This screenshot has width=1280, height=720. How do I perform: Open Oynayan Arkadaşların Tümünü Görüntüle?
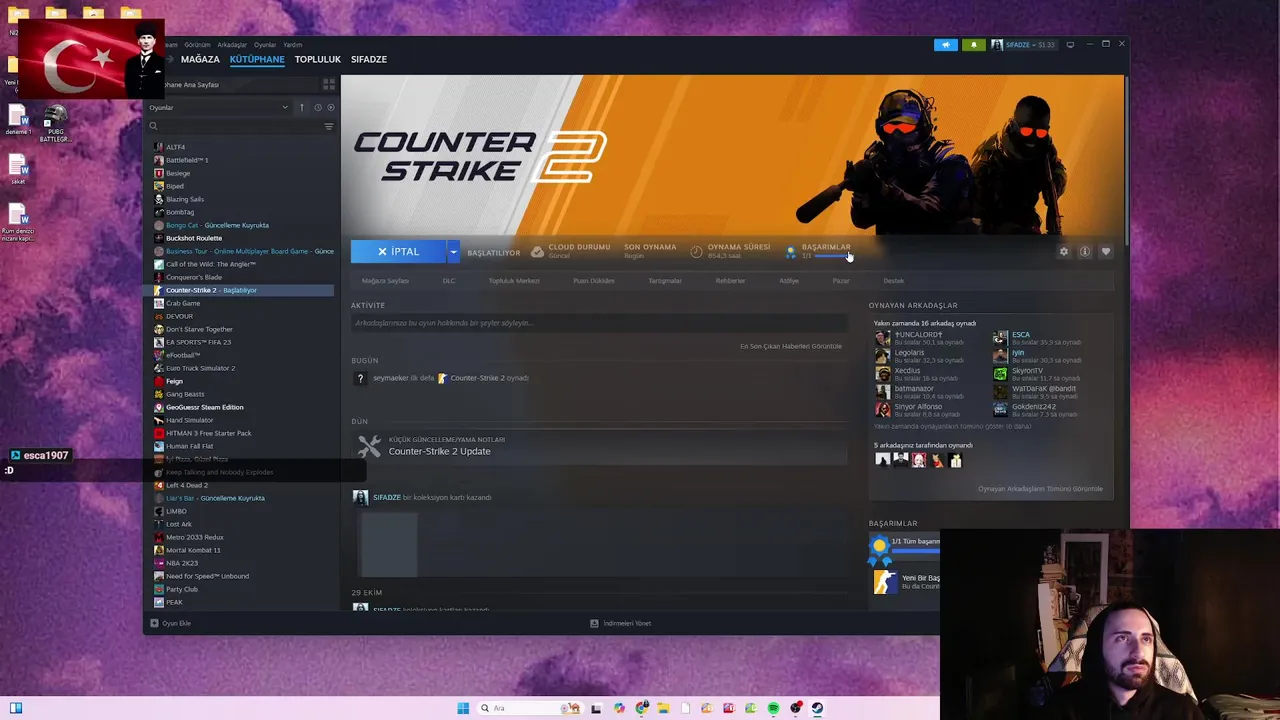point(1040,489)
